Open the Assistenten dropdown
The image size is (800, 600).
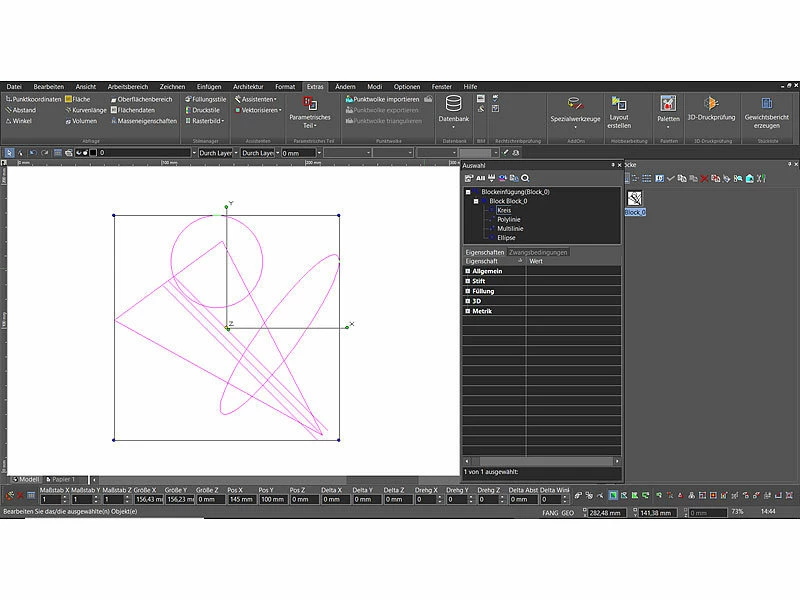point(260,99)
